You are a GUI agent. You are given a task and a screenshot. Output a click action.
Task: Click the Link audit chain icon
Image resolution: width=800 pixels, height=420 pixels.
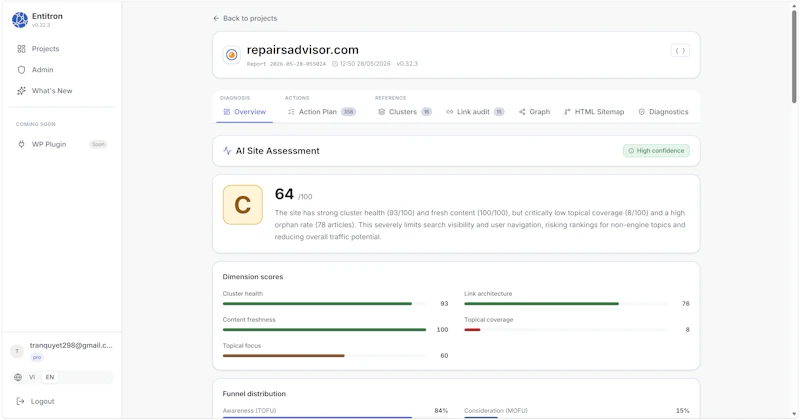pyautogui.click(x=449, y=112)
